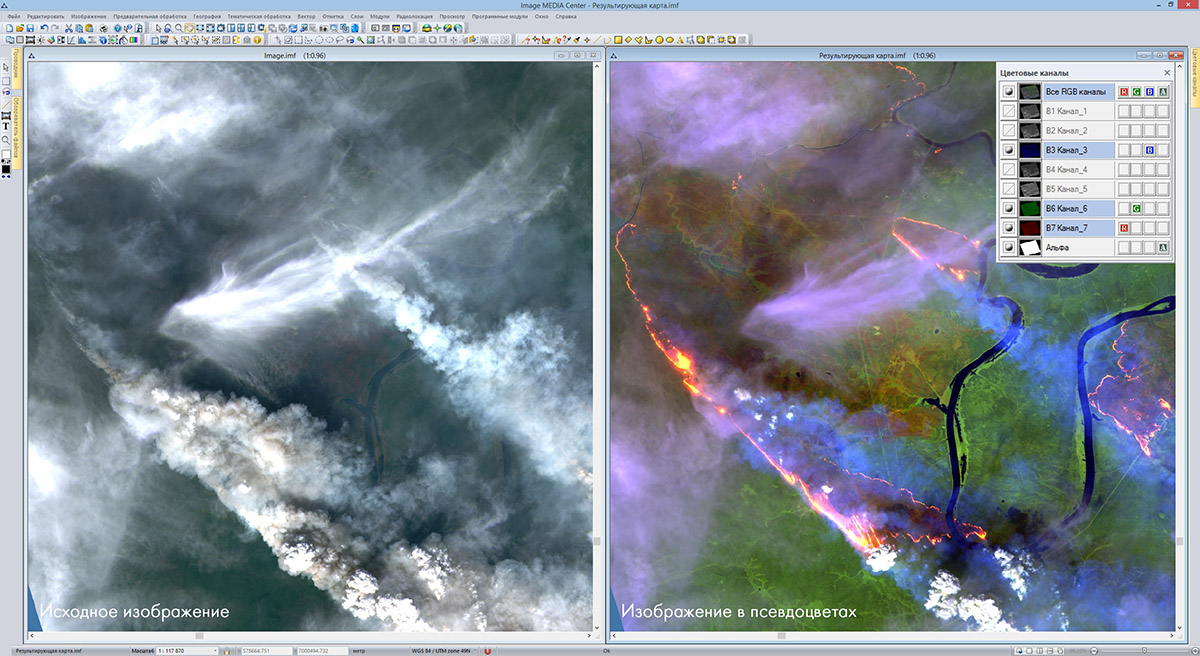Click the Save diskette icon in toolbar
The height and width of the screenshot is (656, 1200).
(30, 29)
